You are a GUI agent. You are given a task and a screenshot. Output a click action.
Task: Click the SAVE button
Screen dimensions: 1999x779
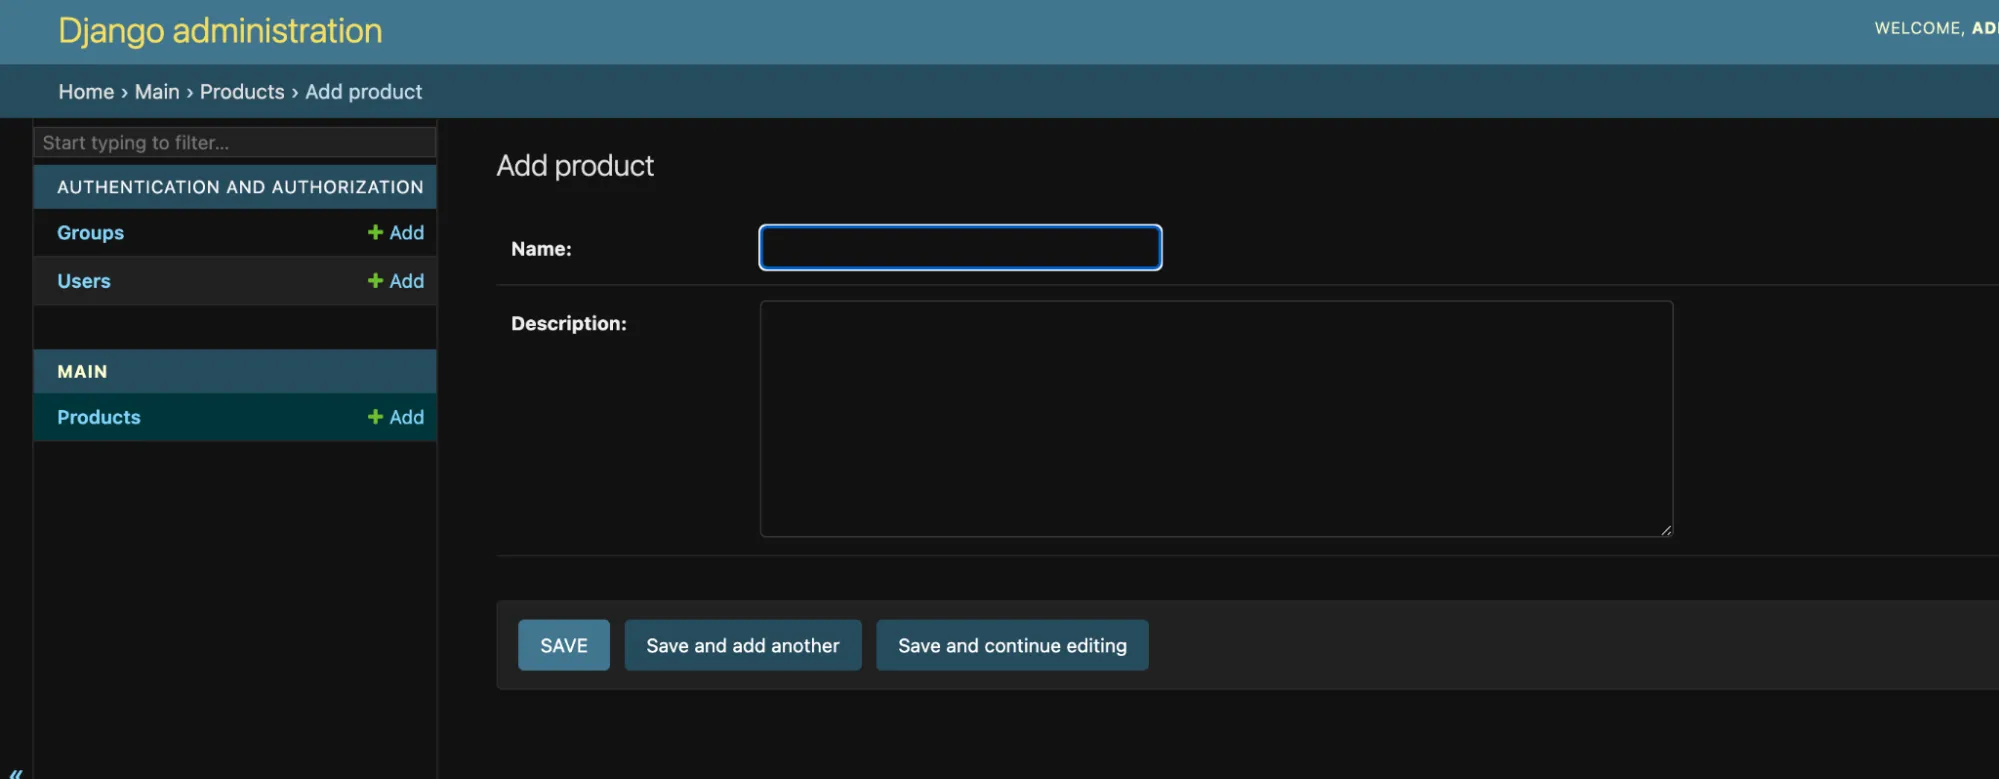[564, 645]
